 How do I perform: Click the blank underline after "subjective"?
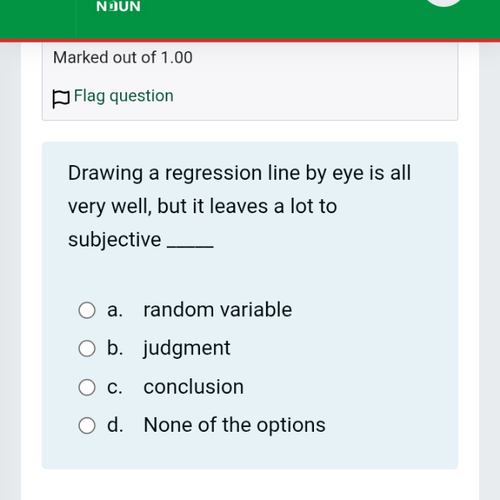click(190, 247)
